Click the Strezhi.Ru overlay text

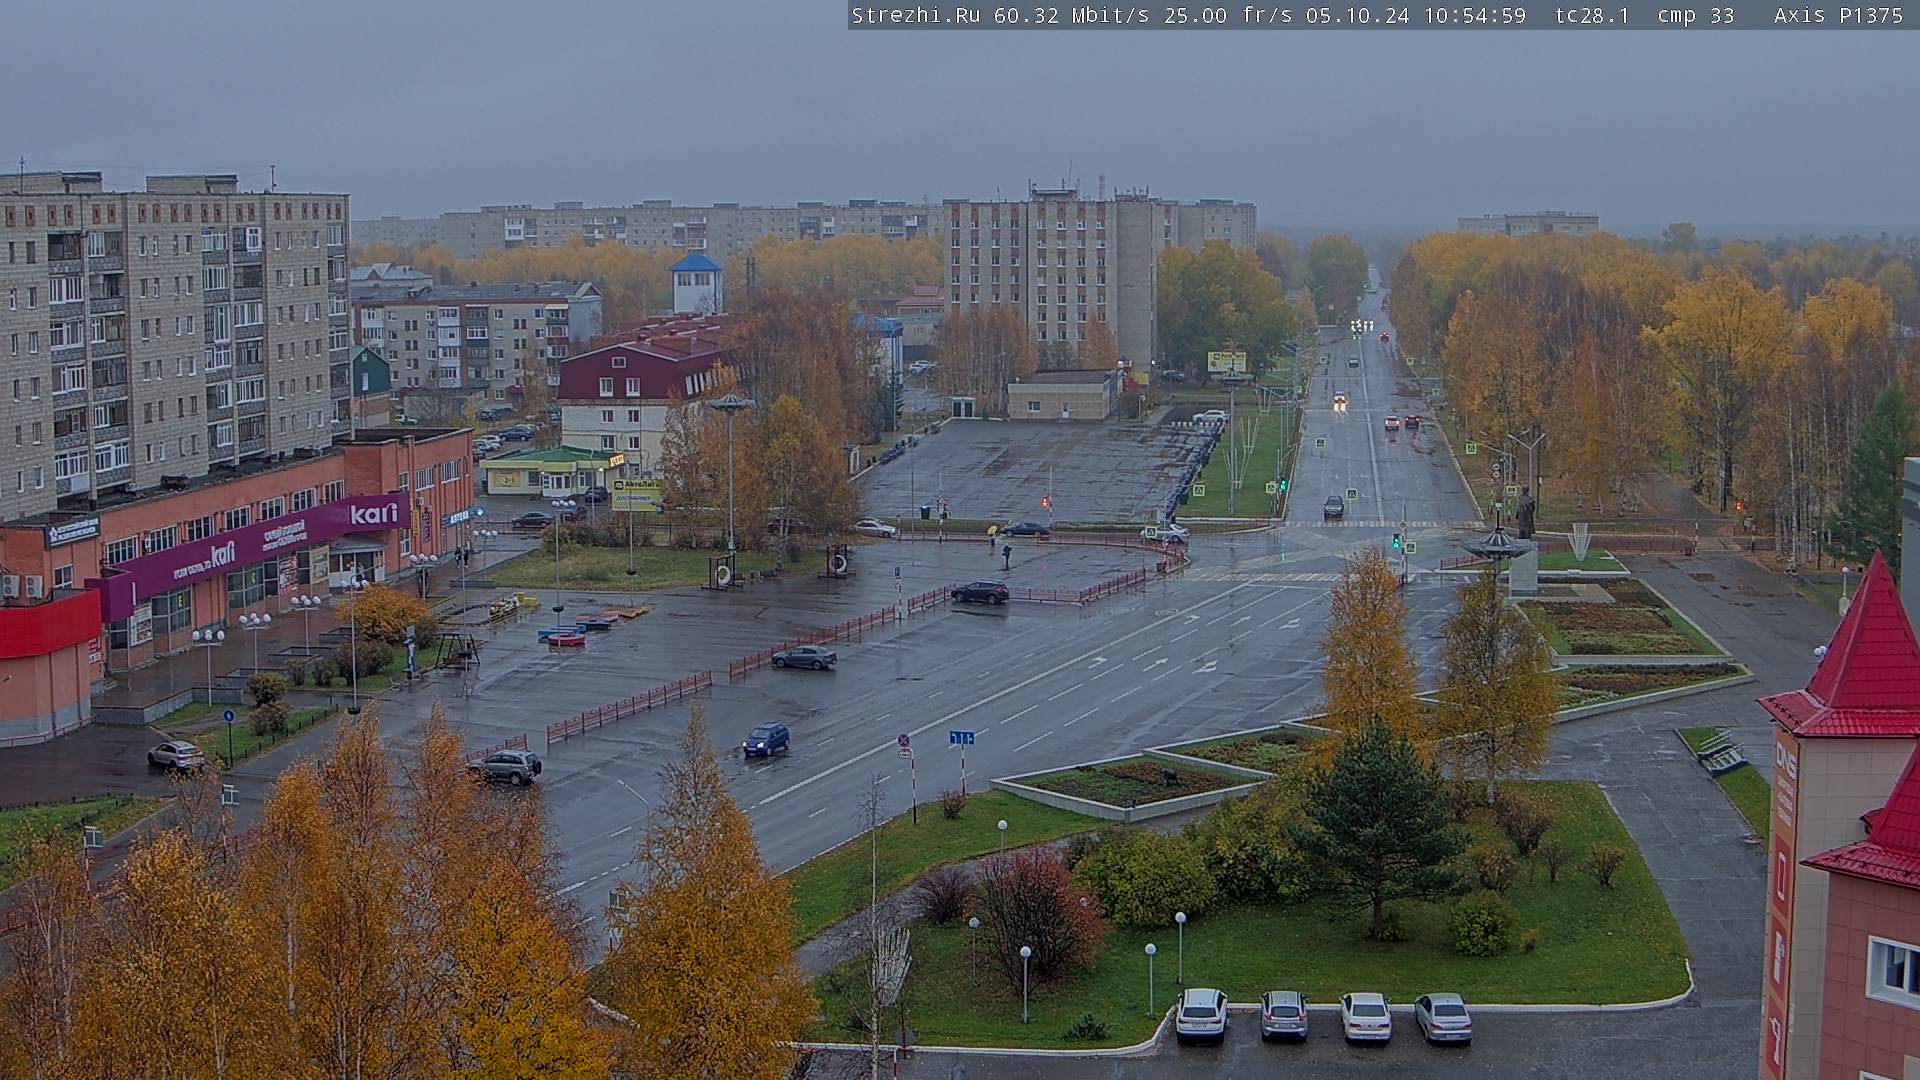915,15
